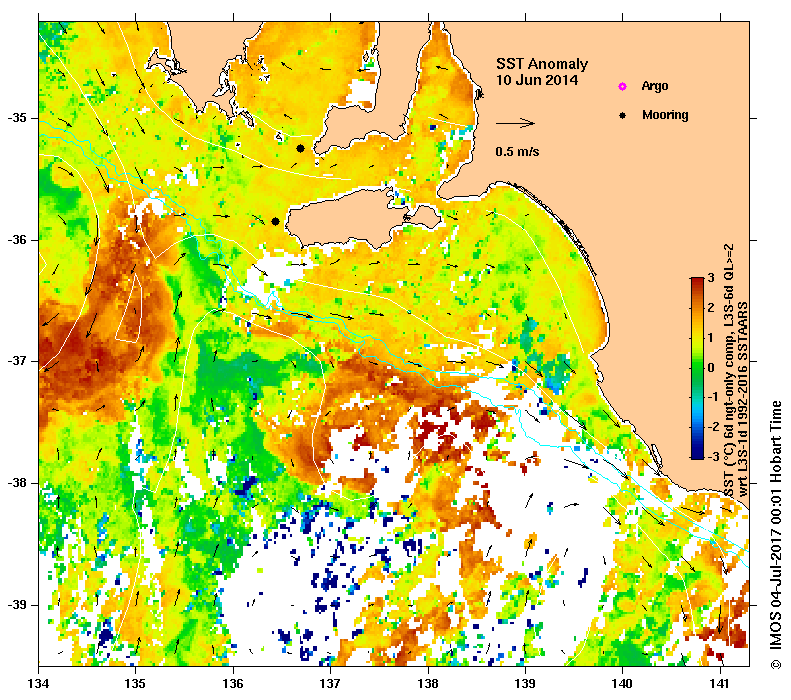The width and height of the screenshot is (791, 700).
Task: Click the '0.5 m/s' scale label
Action: pyautogui.click(x=517, y=151)
